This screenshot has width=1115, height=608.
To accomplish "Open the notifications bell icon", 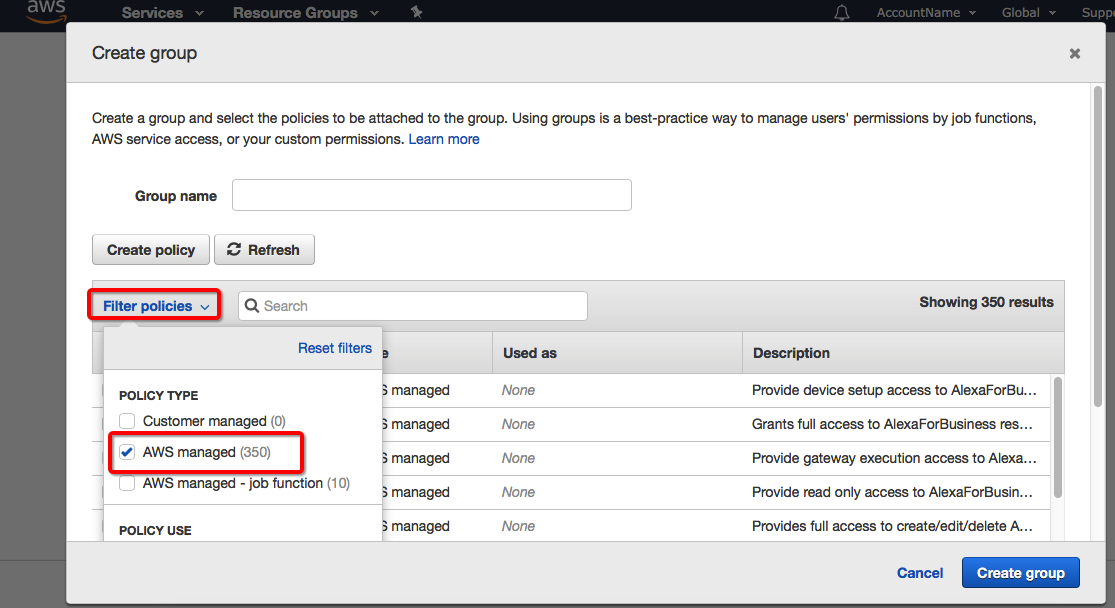I will coord(842,13).
